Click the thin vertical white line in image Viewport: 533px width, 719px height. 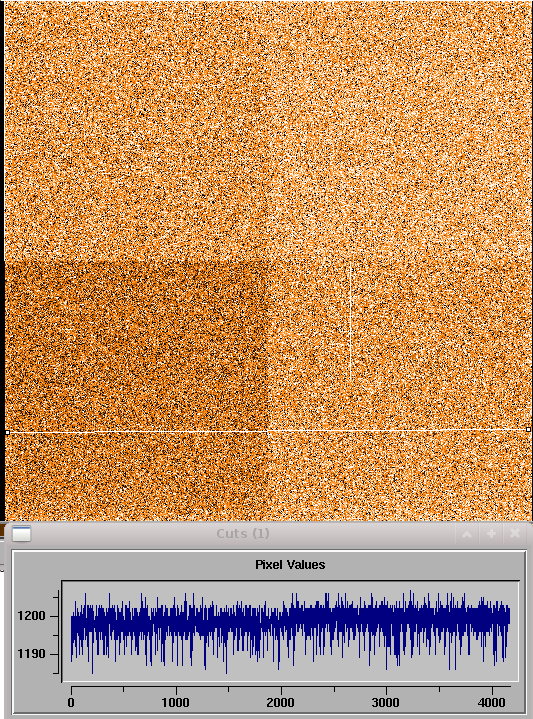pos(350,321)
